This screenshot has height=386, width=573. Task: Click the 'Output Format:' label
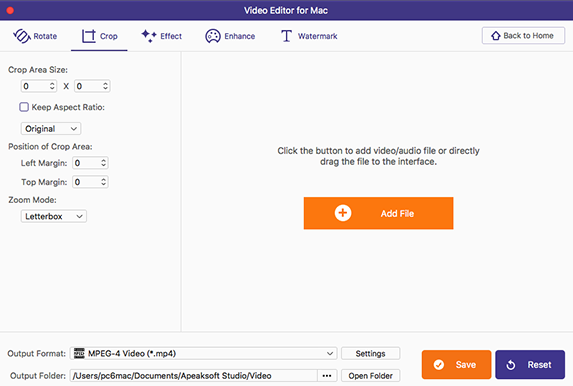tap(37, 353)
